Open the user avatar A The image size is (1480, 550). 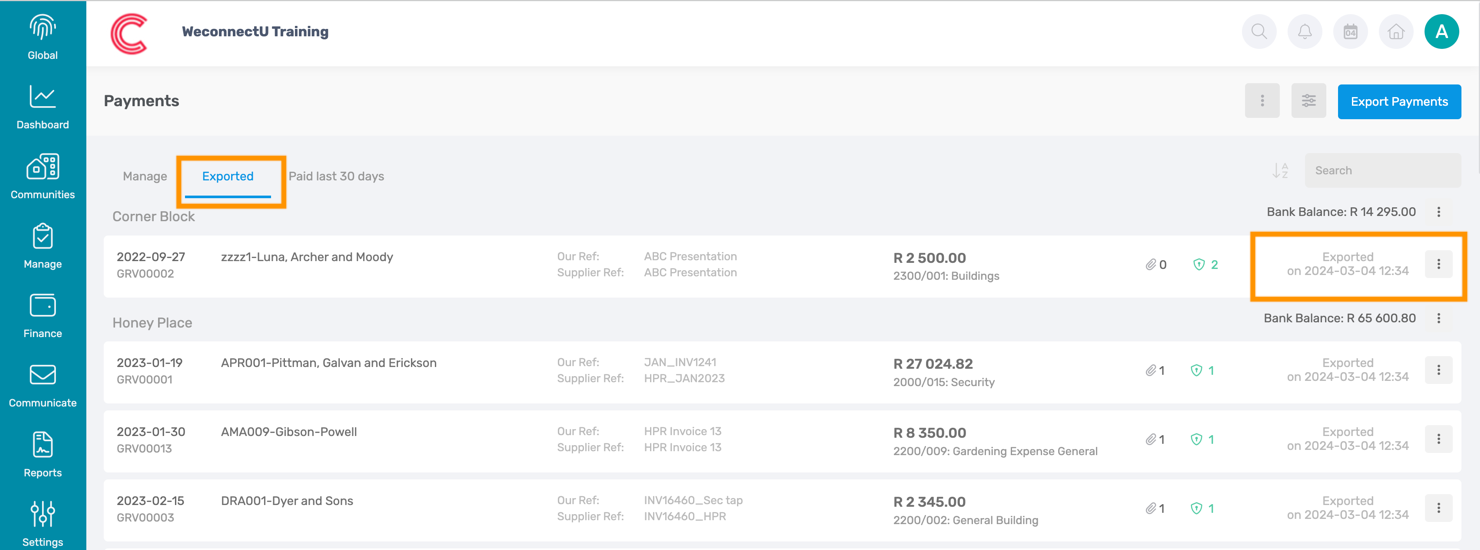(x=1441, y=32)
